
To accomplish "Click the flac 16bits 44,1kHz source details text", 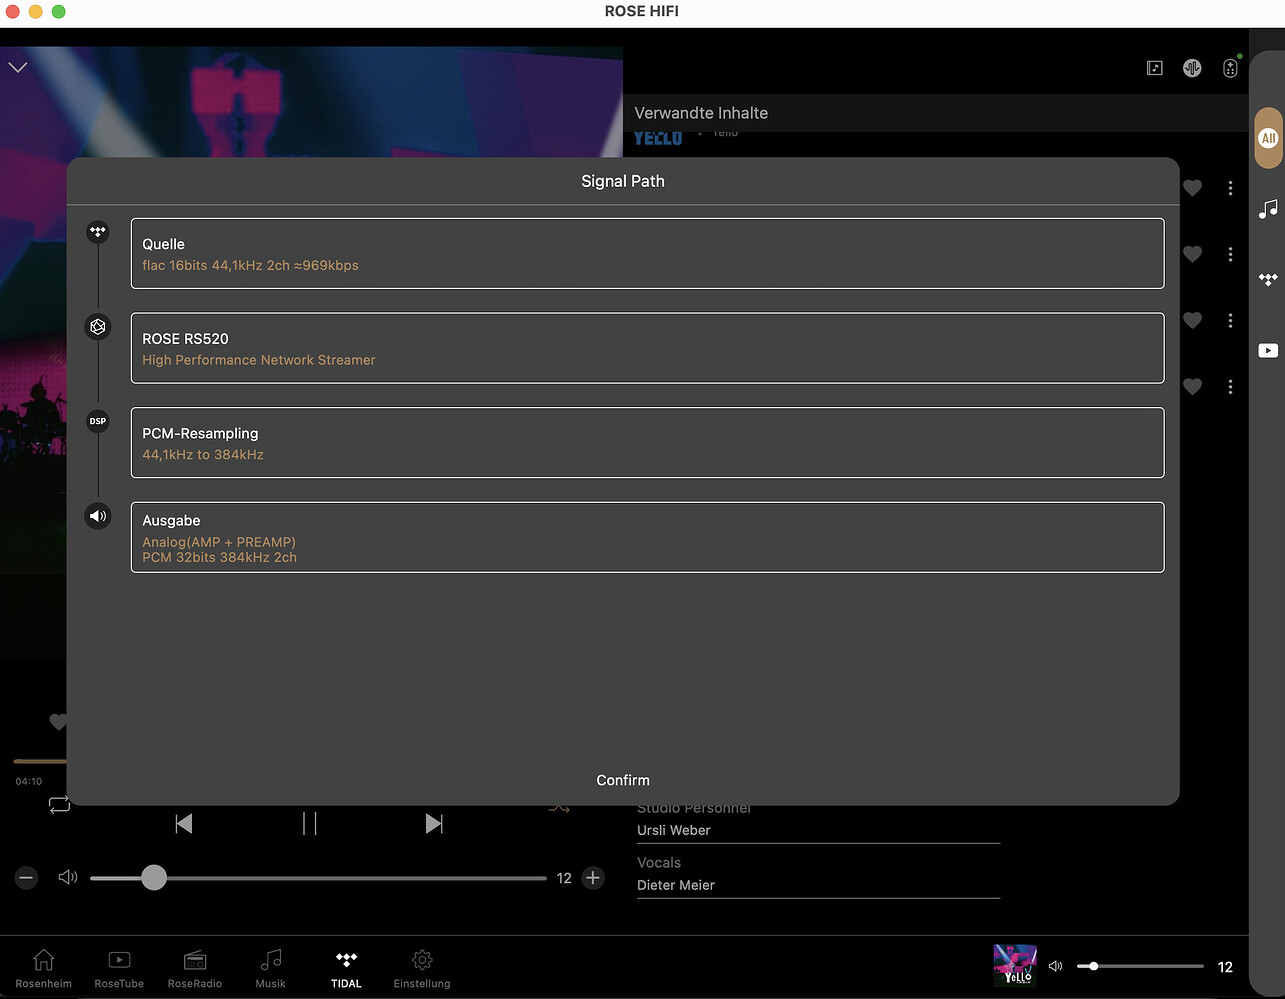I will pyautogui.click(x=250, y=265).
